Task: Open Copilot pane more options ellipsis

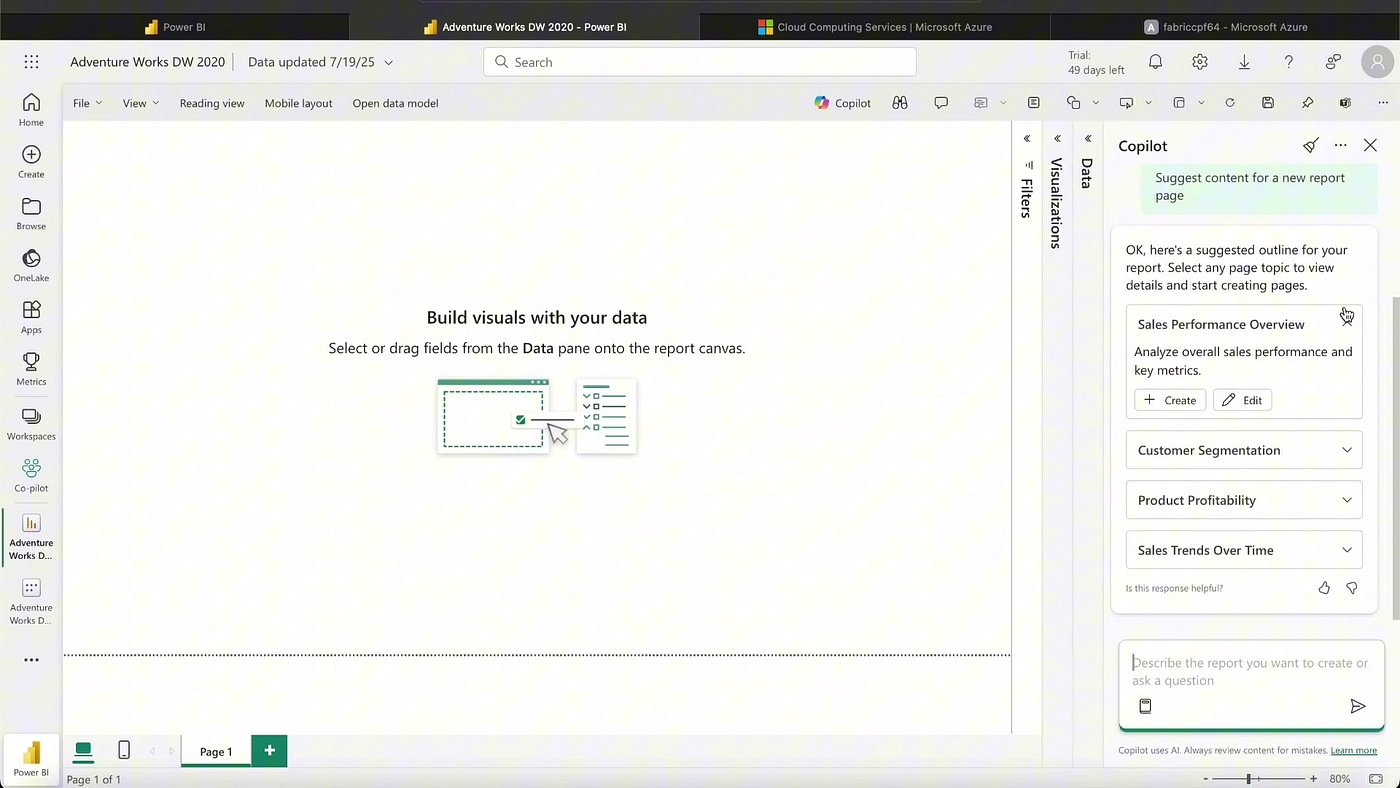Action: 1341,145
